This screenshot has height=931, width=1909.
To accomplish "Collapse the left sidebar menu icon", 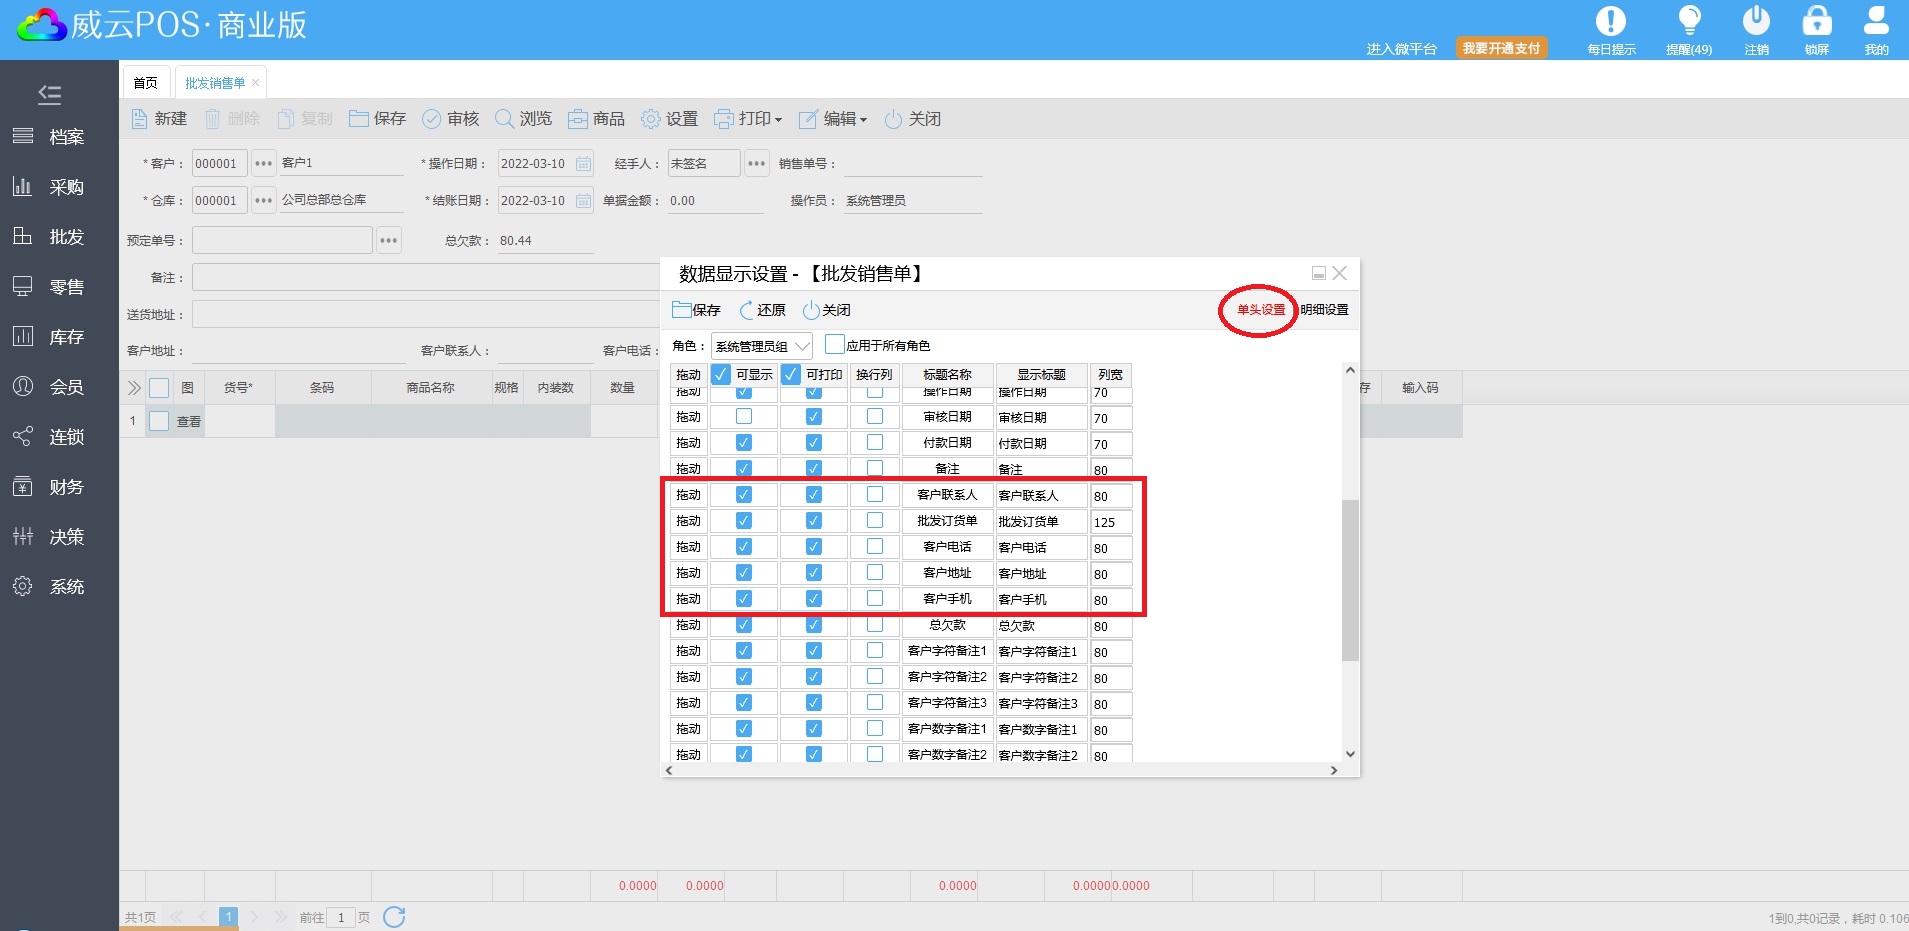I will (x=49, y=95).
